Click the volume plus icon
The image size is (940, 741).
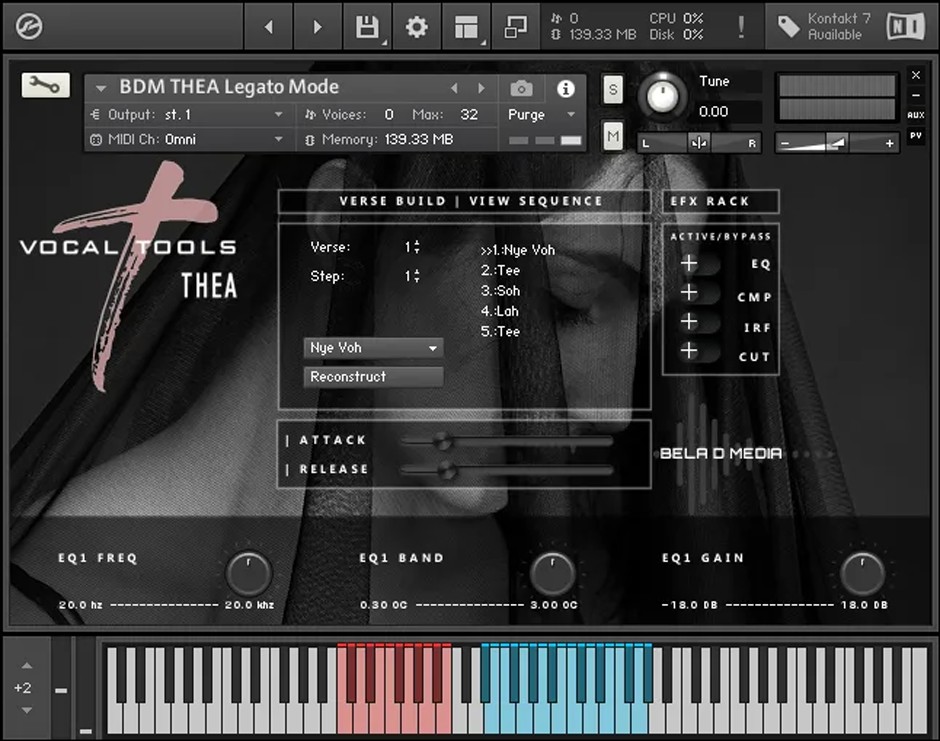pos(890,143)
